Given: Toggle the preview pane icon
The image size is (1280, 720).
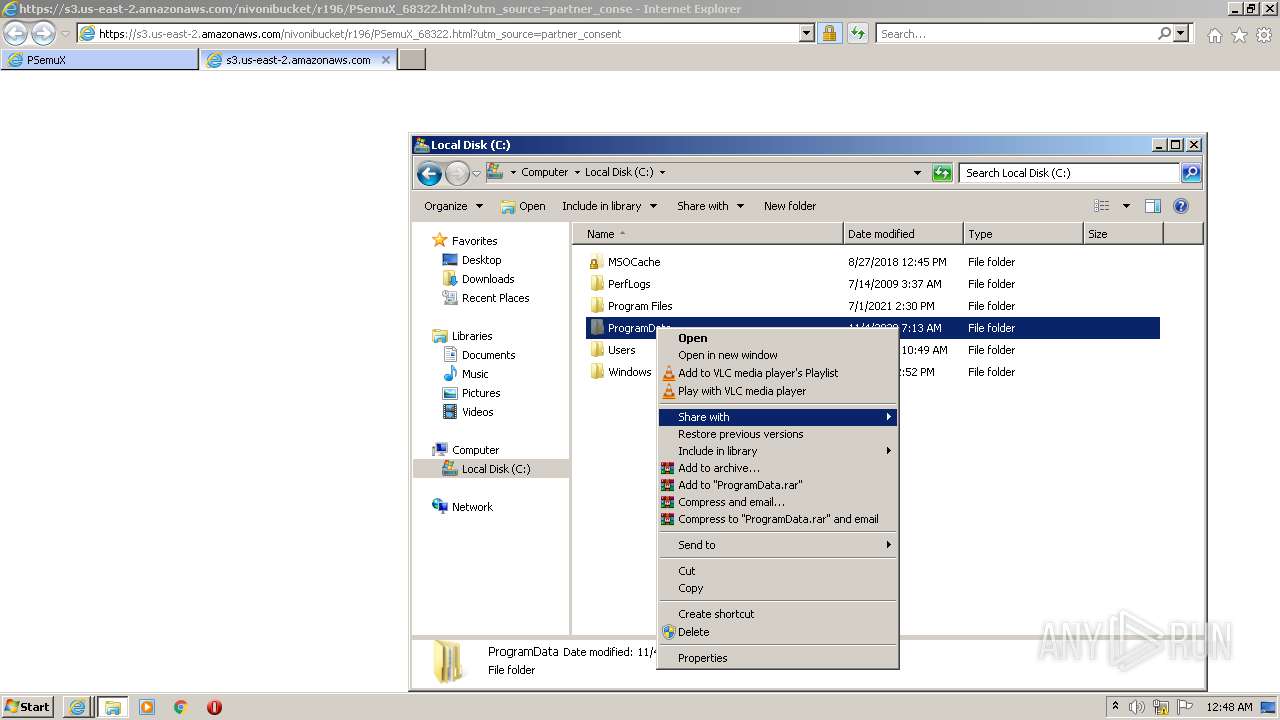Looking at the screenshot, I should [1153, 206].
